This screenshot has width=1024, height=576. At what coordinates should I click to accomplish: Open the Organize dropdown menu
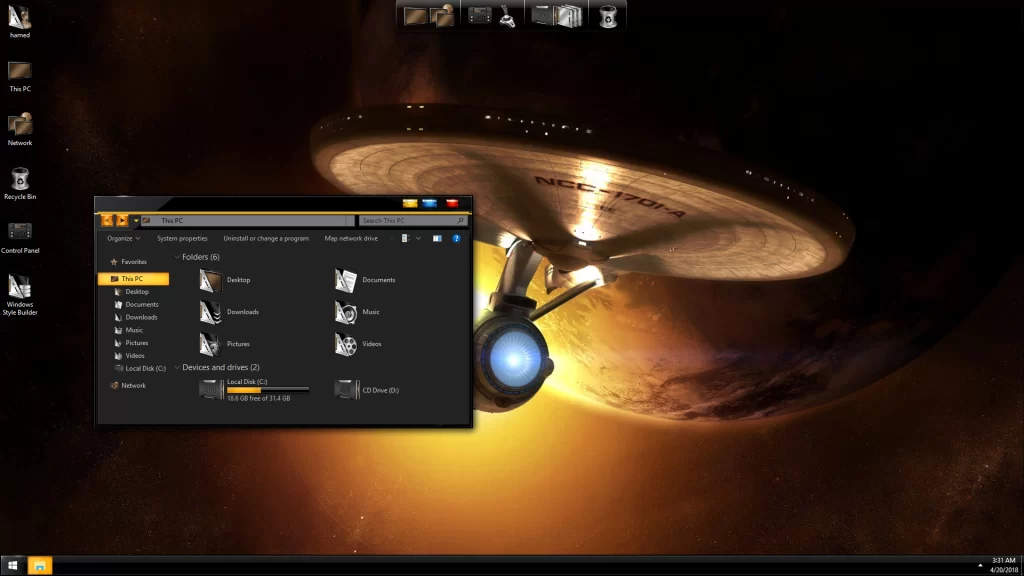point(123,239)
